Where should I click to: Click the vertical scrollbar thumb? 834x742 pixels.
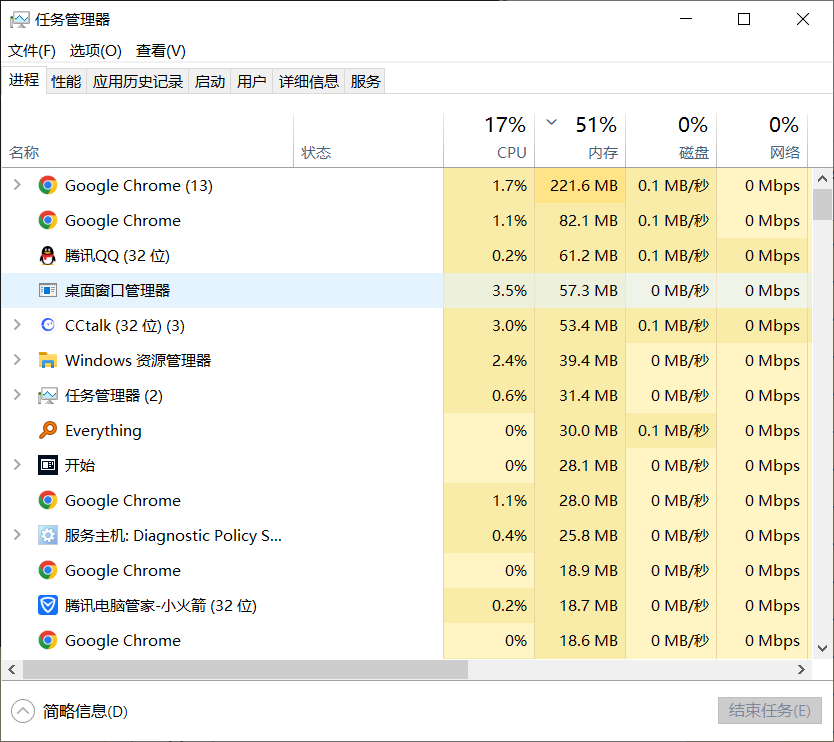(822, 205)
